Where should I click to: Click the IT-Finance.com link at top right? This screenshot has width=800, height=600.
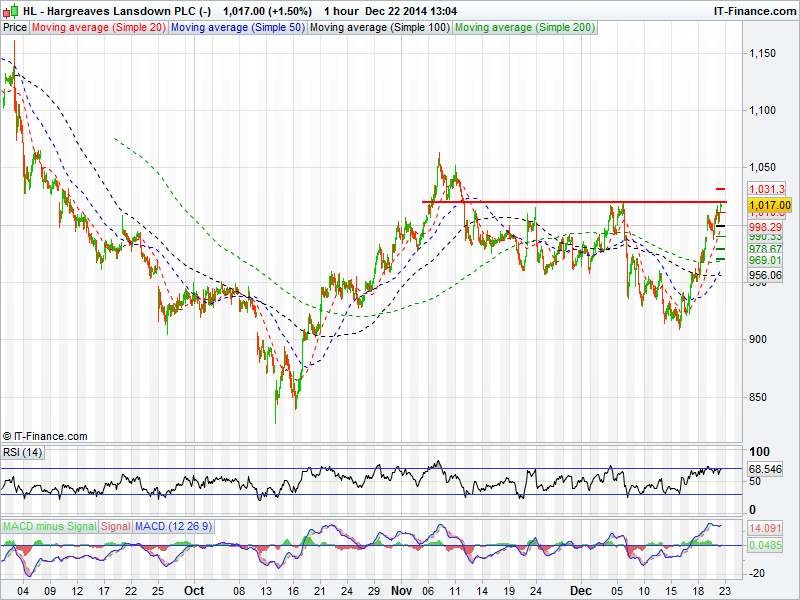[x=752, y=11]
